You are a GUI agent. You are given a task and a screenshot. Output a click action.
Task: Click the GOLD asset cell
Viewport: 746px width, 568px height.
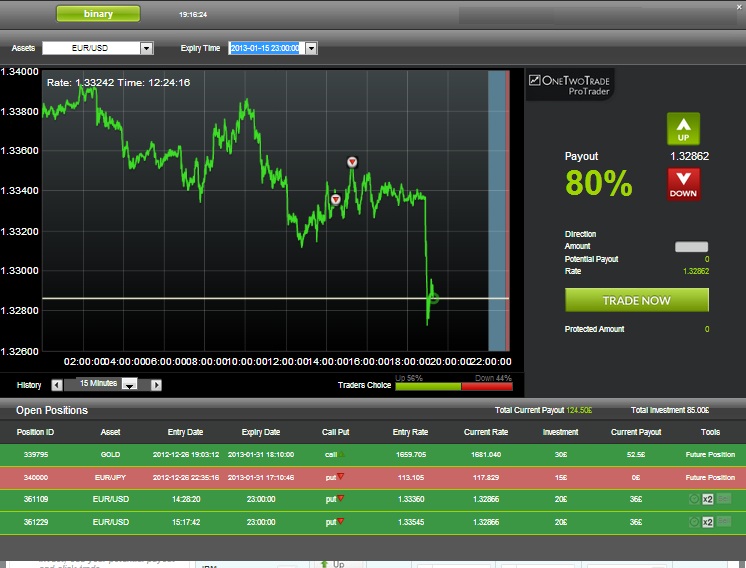coord(110,454)
